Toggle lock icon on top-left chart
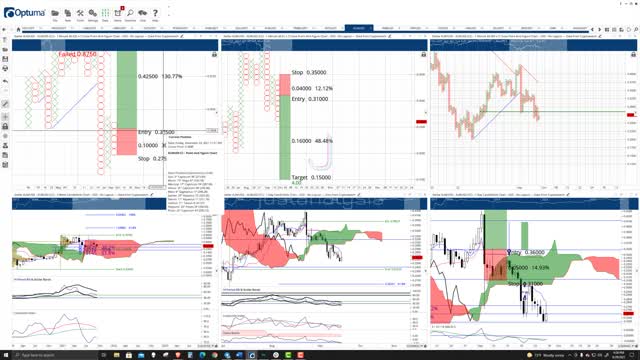Screen dimensions: 640x360 (214, 54)
